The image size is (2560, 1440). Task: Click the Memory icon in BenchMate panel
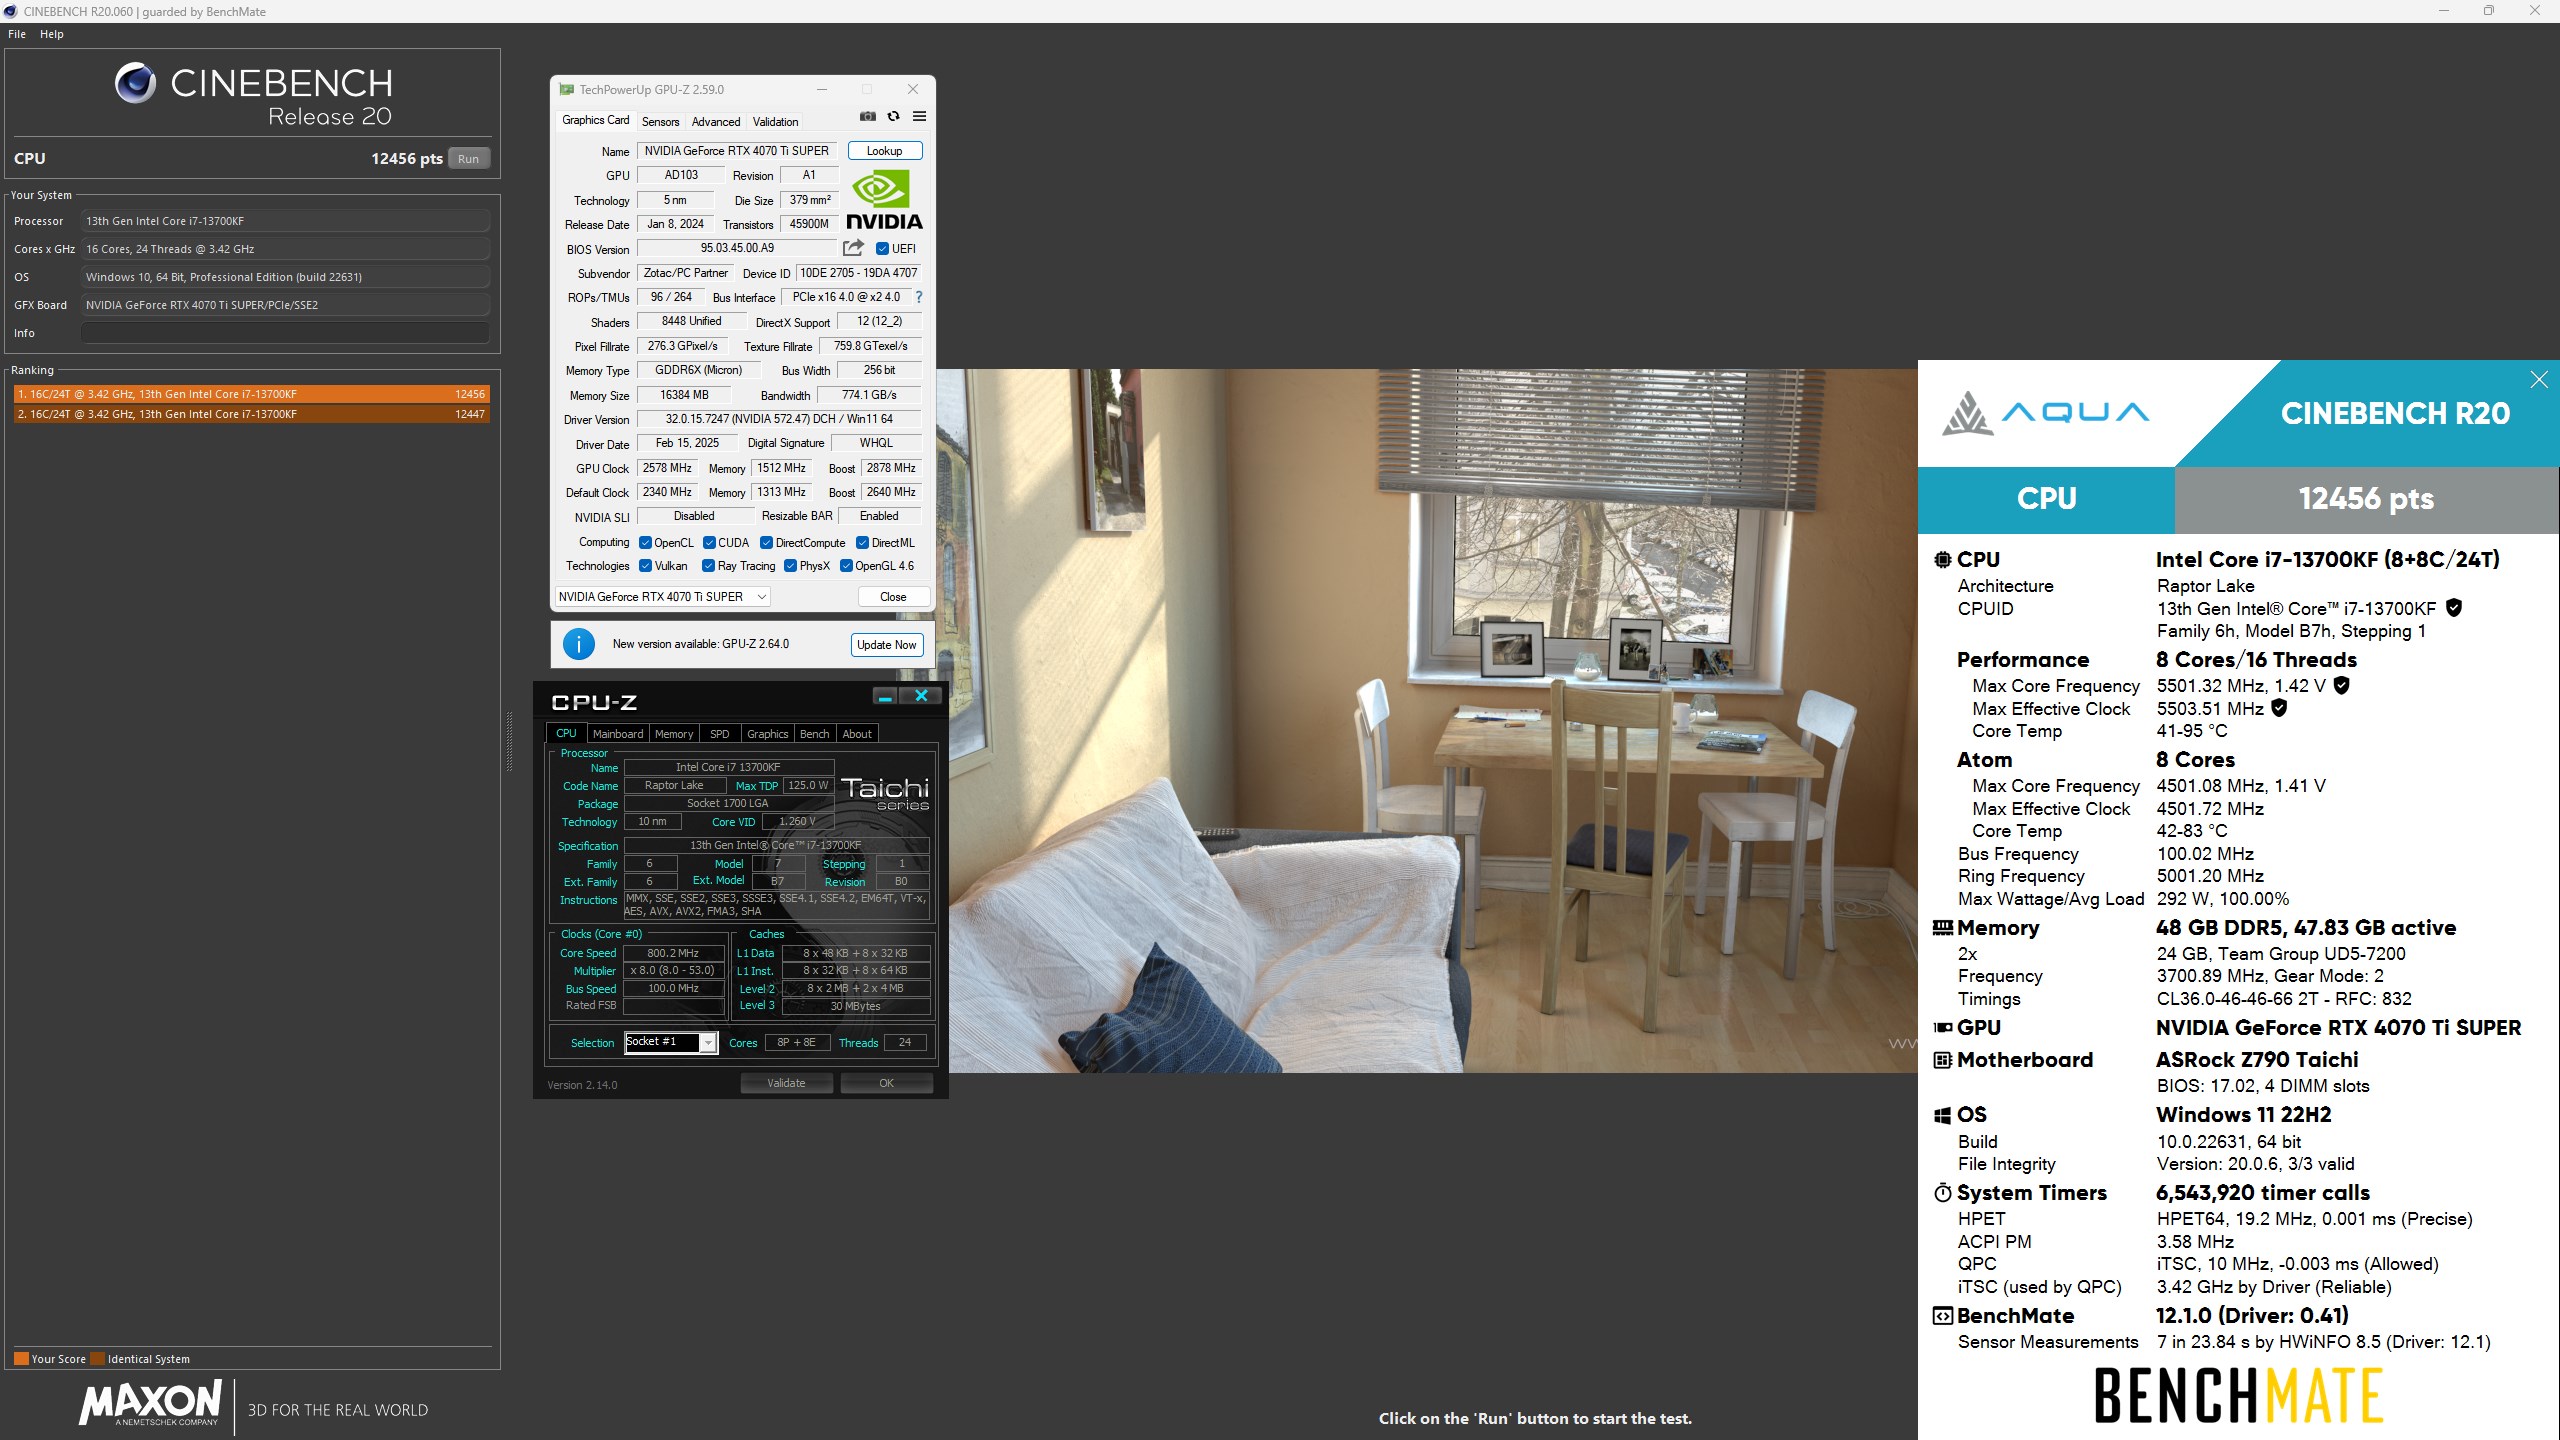pyautogui.click(x=1943, y=928)
